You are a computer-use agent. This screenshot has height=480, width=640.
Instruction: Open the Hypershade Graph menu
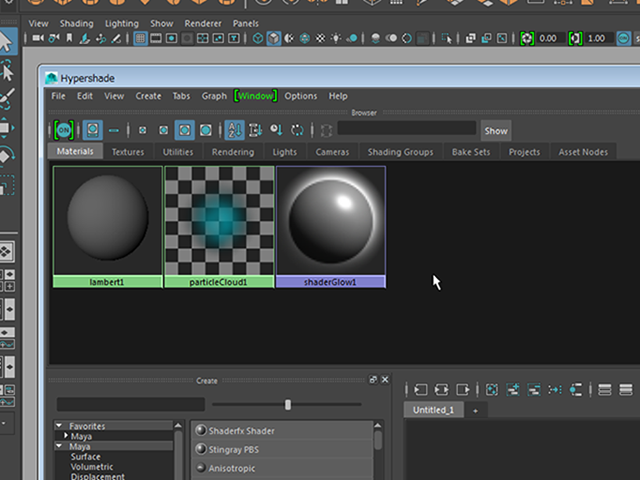[214, 96]
